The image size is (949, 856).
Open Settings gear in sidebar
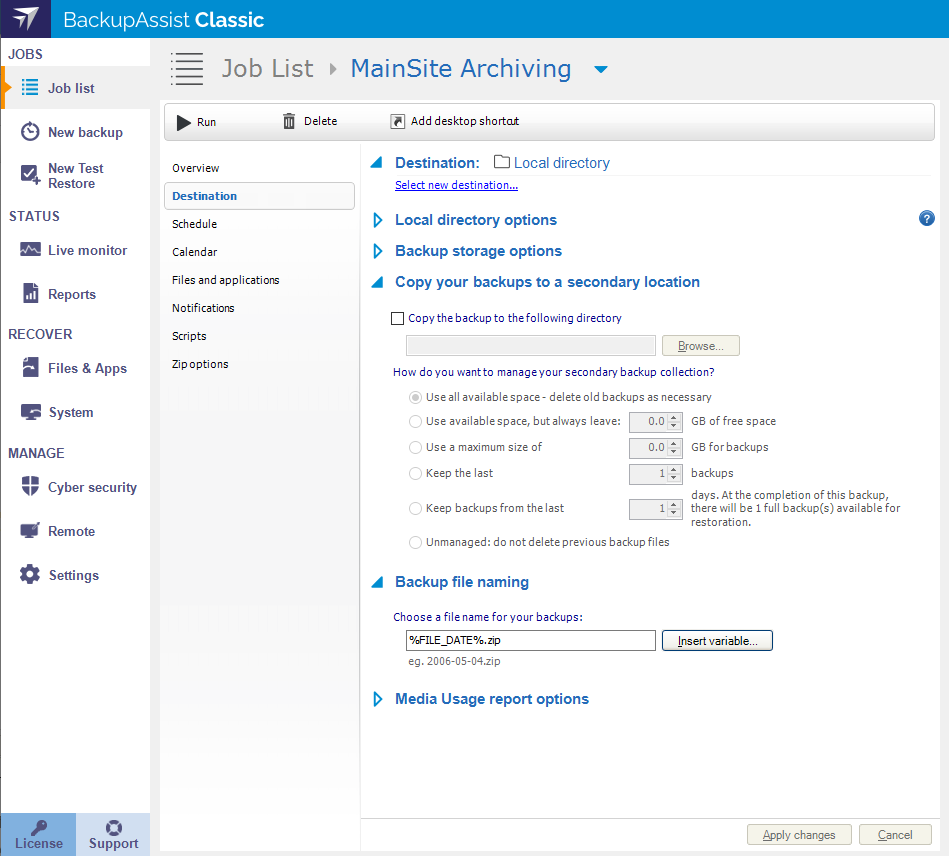click(x=30, y=575)
